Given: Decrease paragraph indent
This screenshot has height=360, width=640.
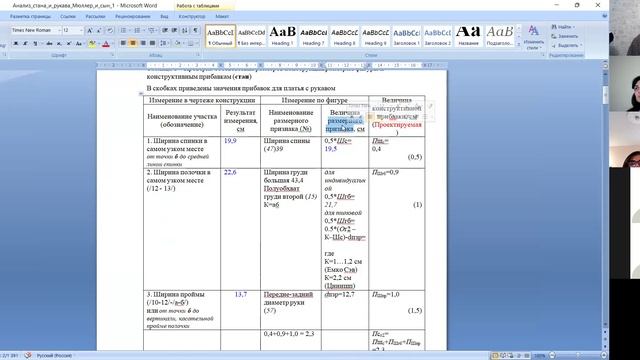Looking at the screenshot, I should [x=165, y=30].
